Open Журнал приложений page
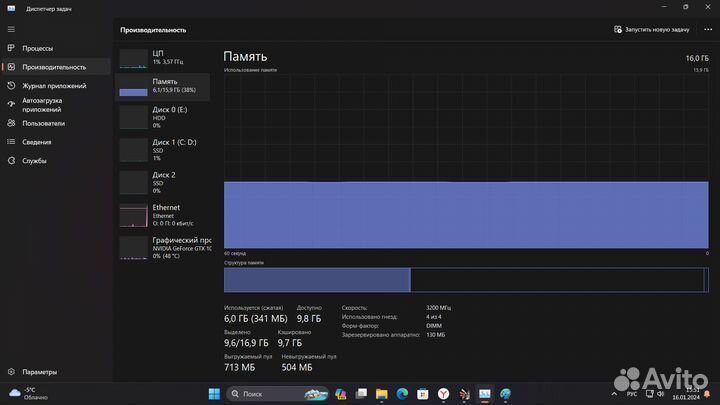The height and width of the screenshot is (405, 720). (x=56, y=86)
